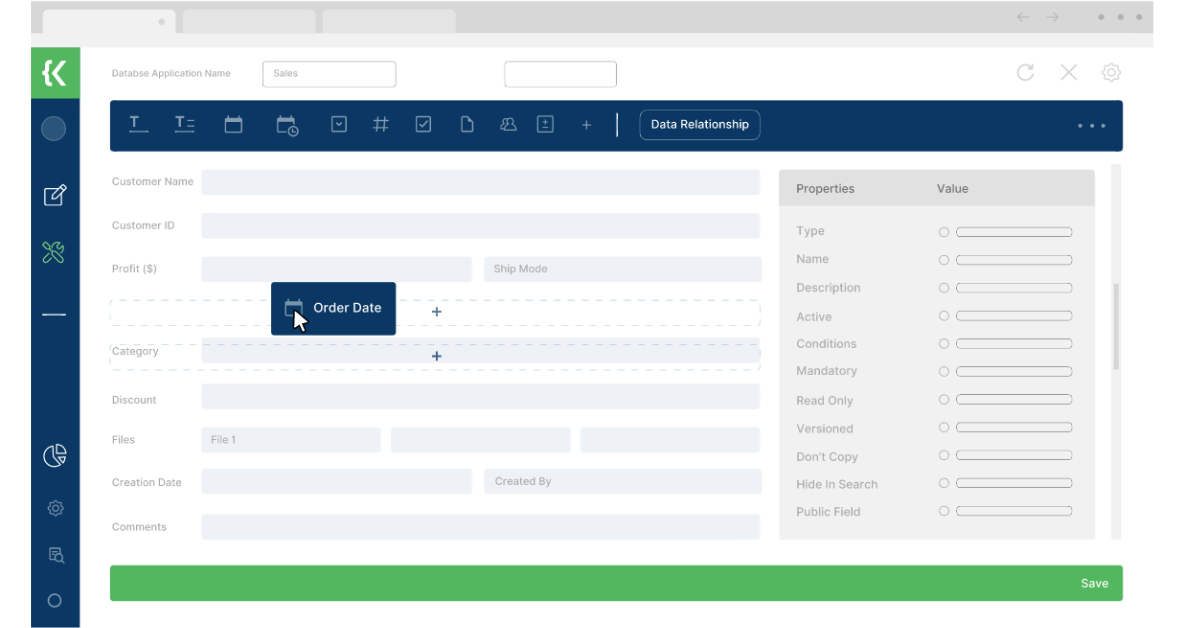
Task: Open the dropdown field tool
Action: coord(339,124)
